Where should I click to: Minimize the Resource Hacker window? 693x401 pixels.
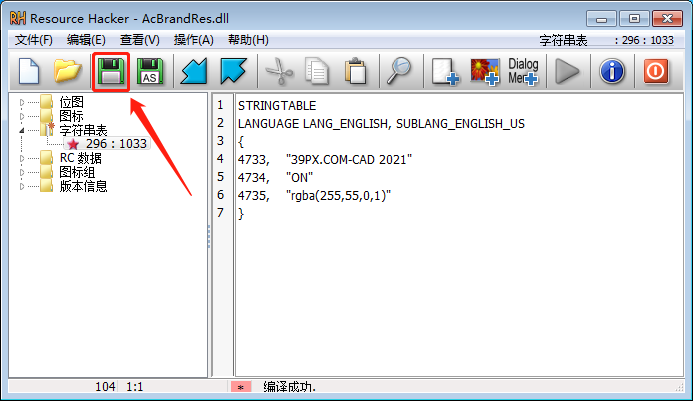pos(601,19)
